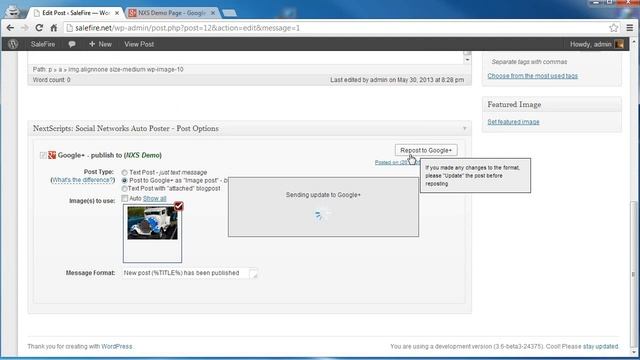Open the Chrome menu icon
640x360 pixels.
point(630,28)
